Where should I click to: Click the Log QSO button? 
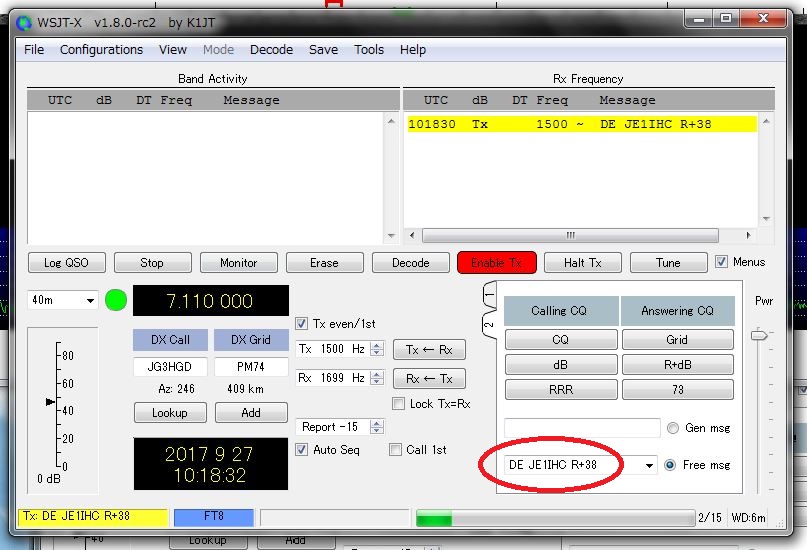click(x=66, y=263)
